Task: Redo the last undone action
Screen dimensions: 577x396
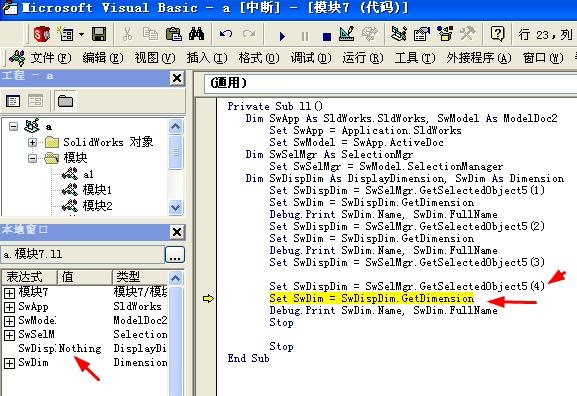Action: click(249, 35)
